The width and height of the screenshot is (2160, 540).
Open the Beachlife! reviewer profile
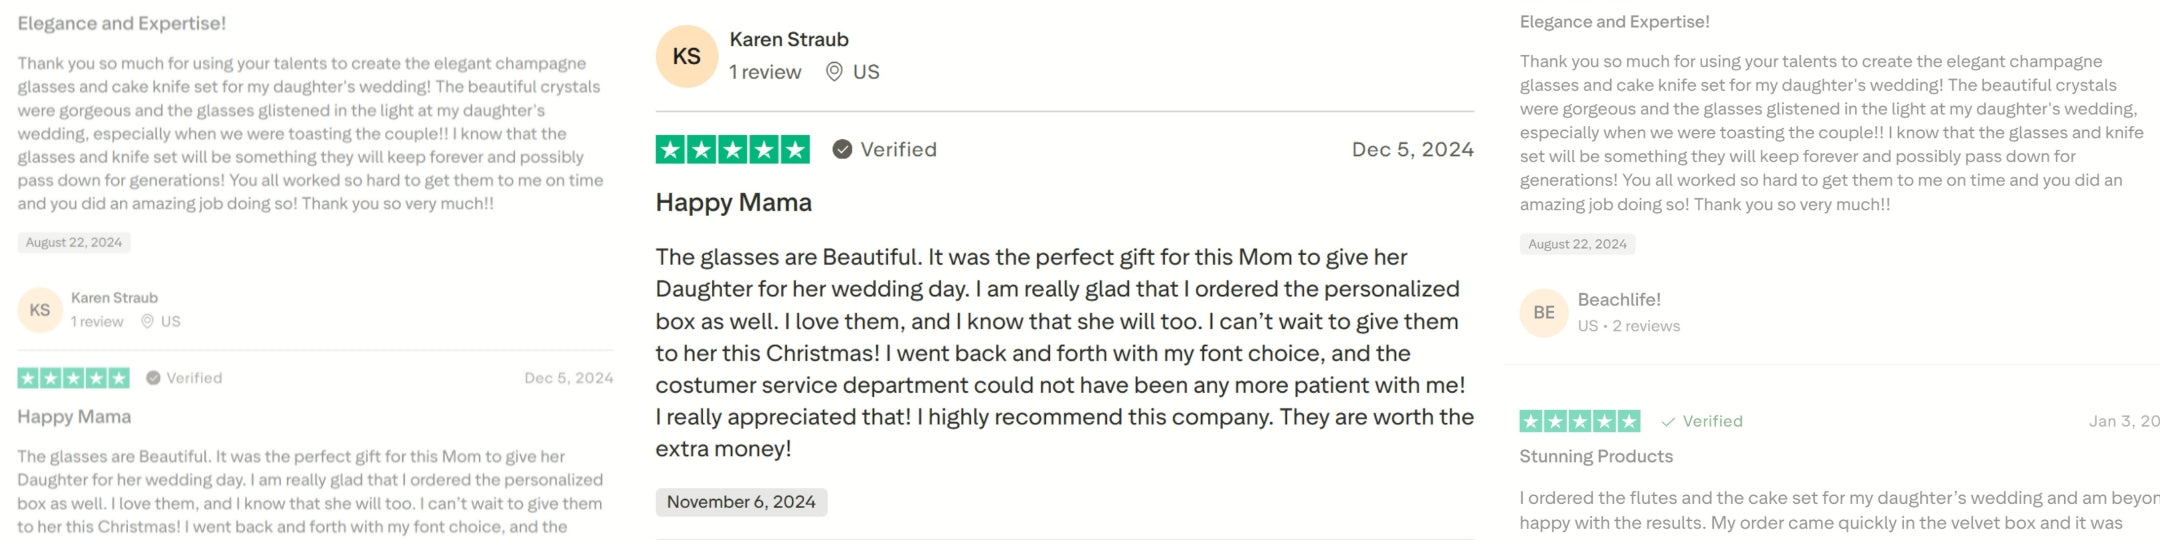click(1619, 300)
